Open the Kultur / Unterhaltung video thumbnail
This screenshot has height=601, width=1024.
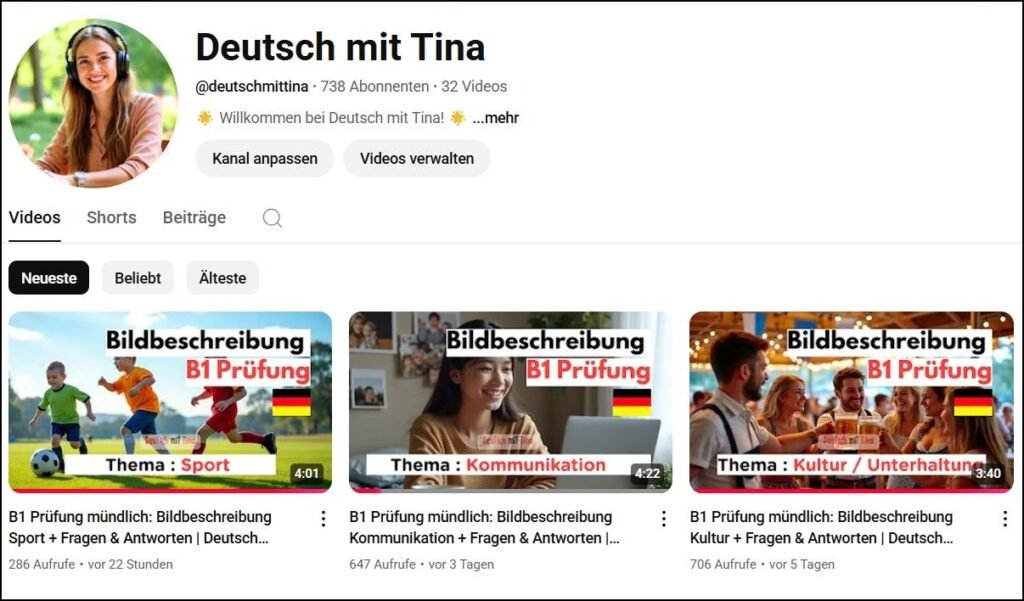tap(852, 402)
